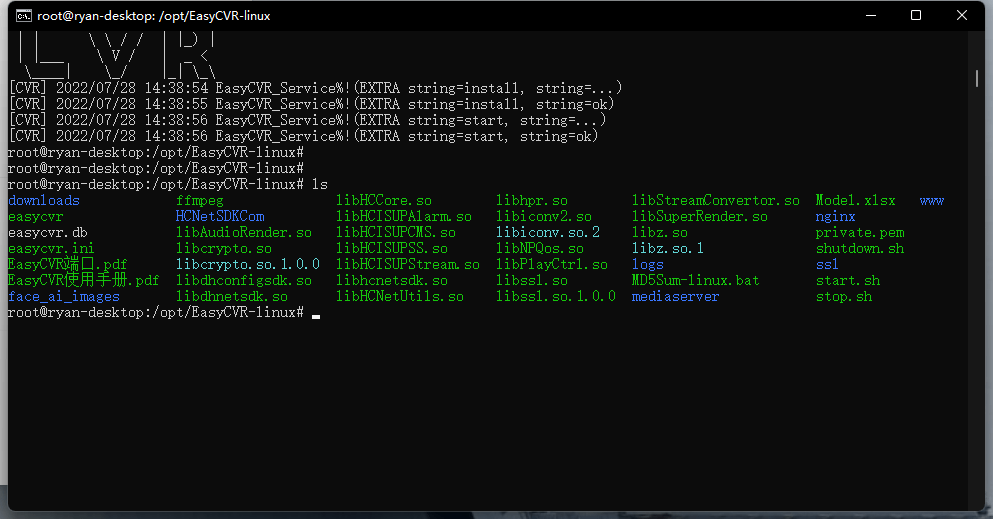Select the 'libdhconfigsdk.so' file name

pyautogui.click(x=244, y=280)
